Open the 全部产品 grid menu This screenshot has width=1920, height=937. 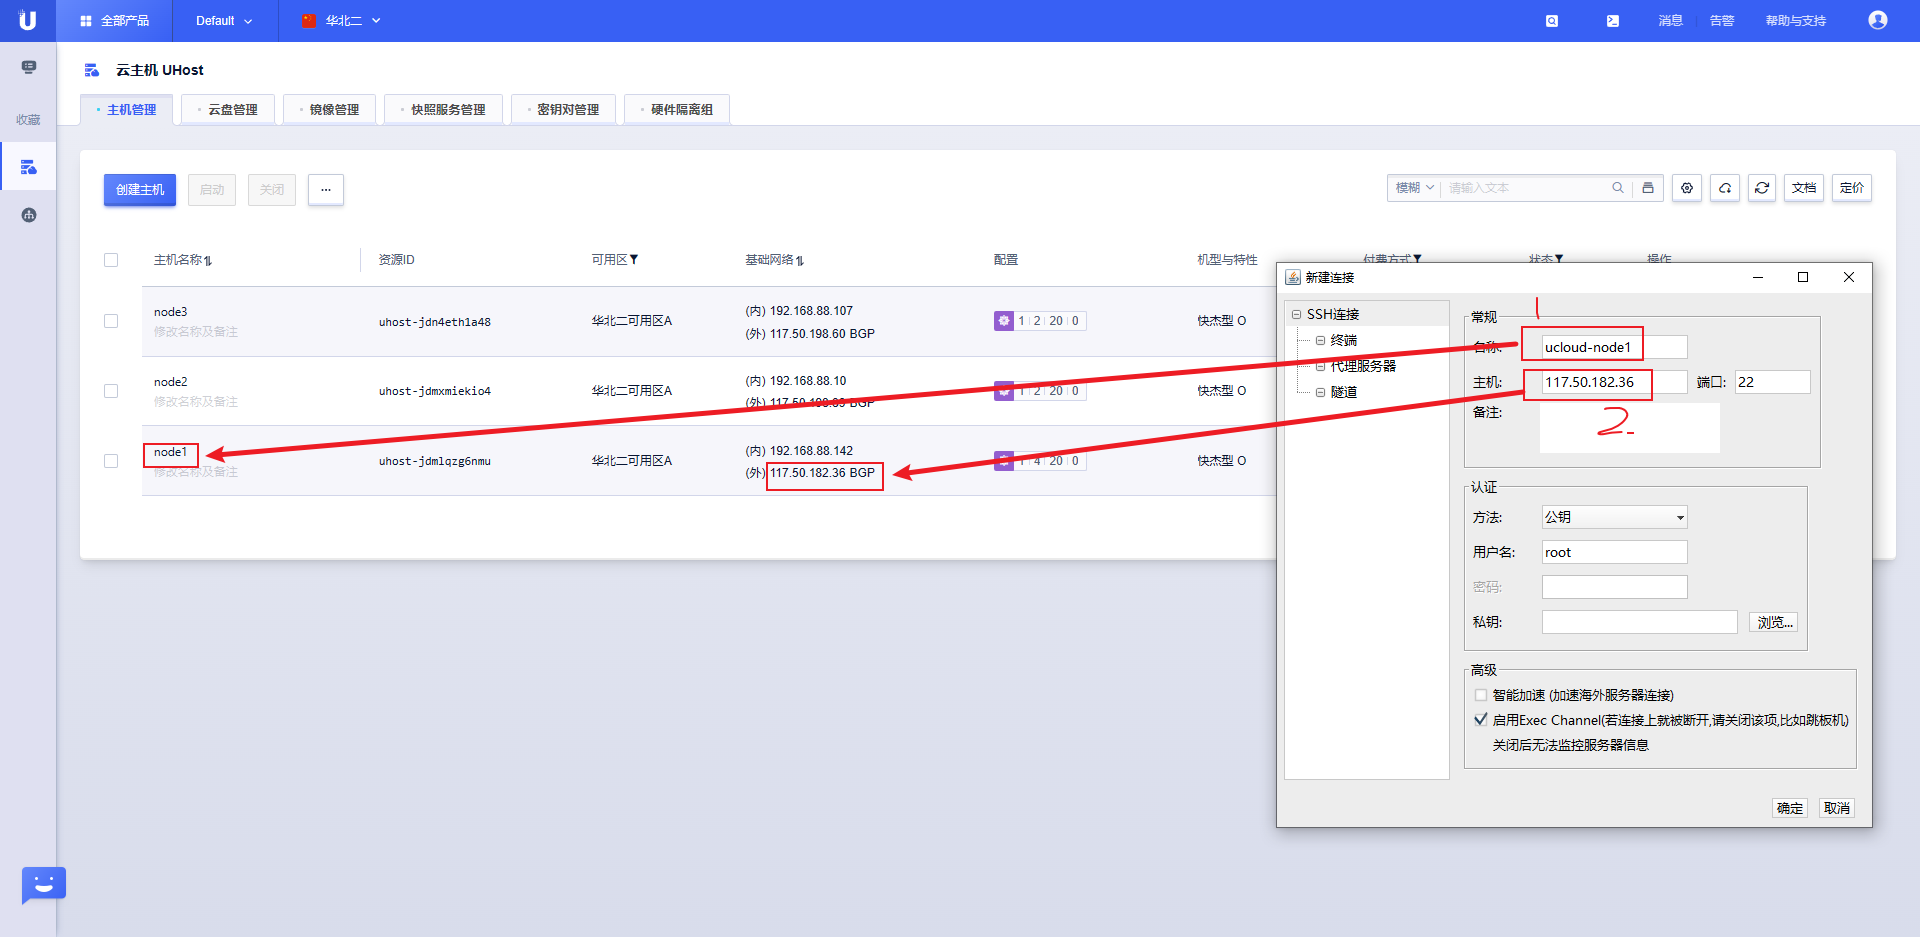point(114,20)
